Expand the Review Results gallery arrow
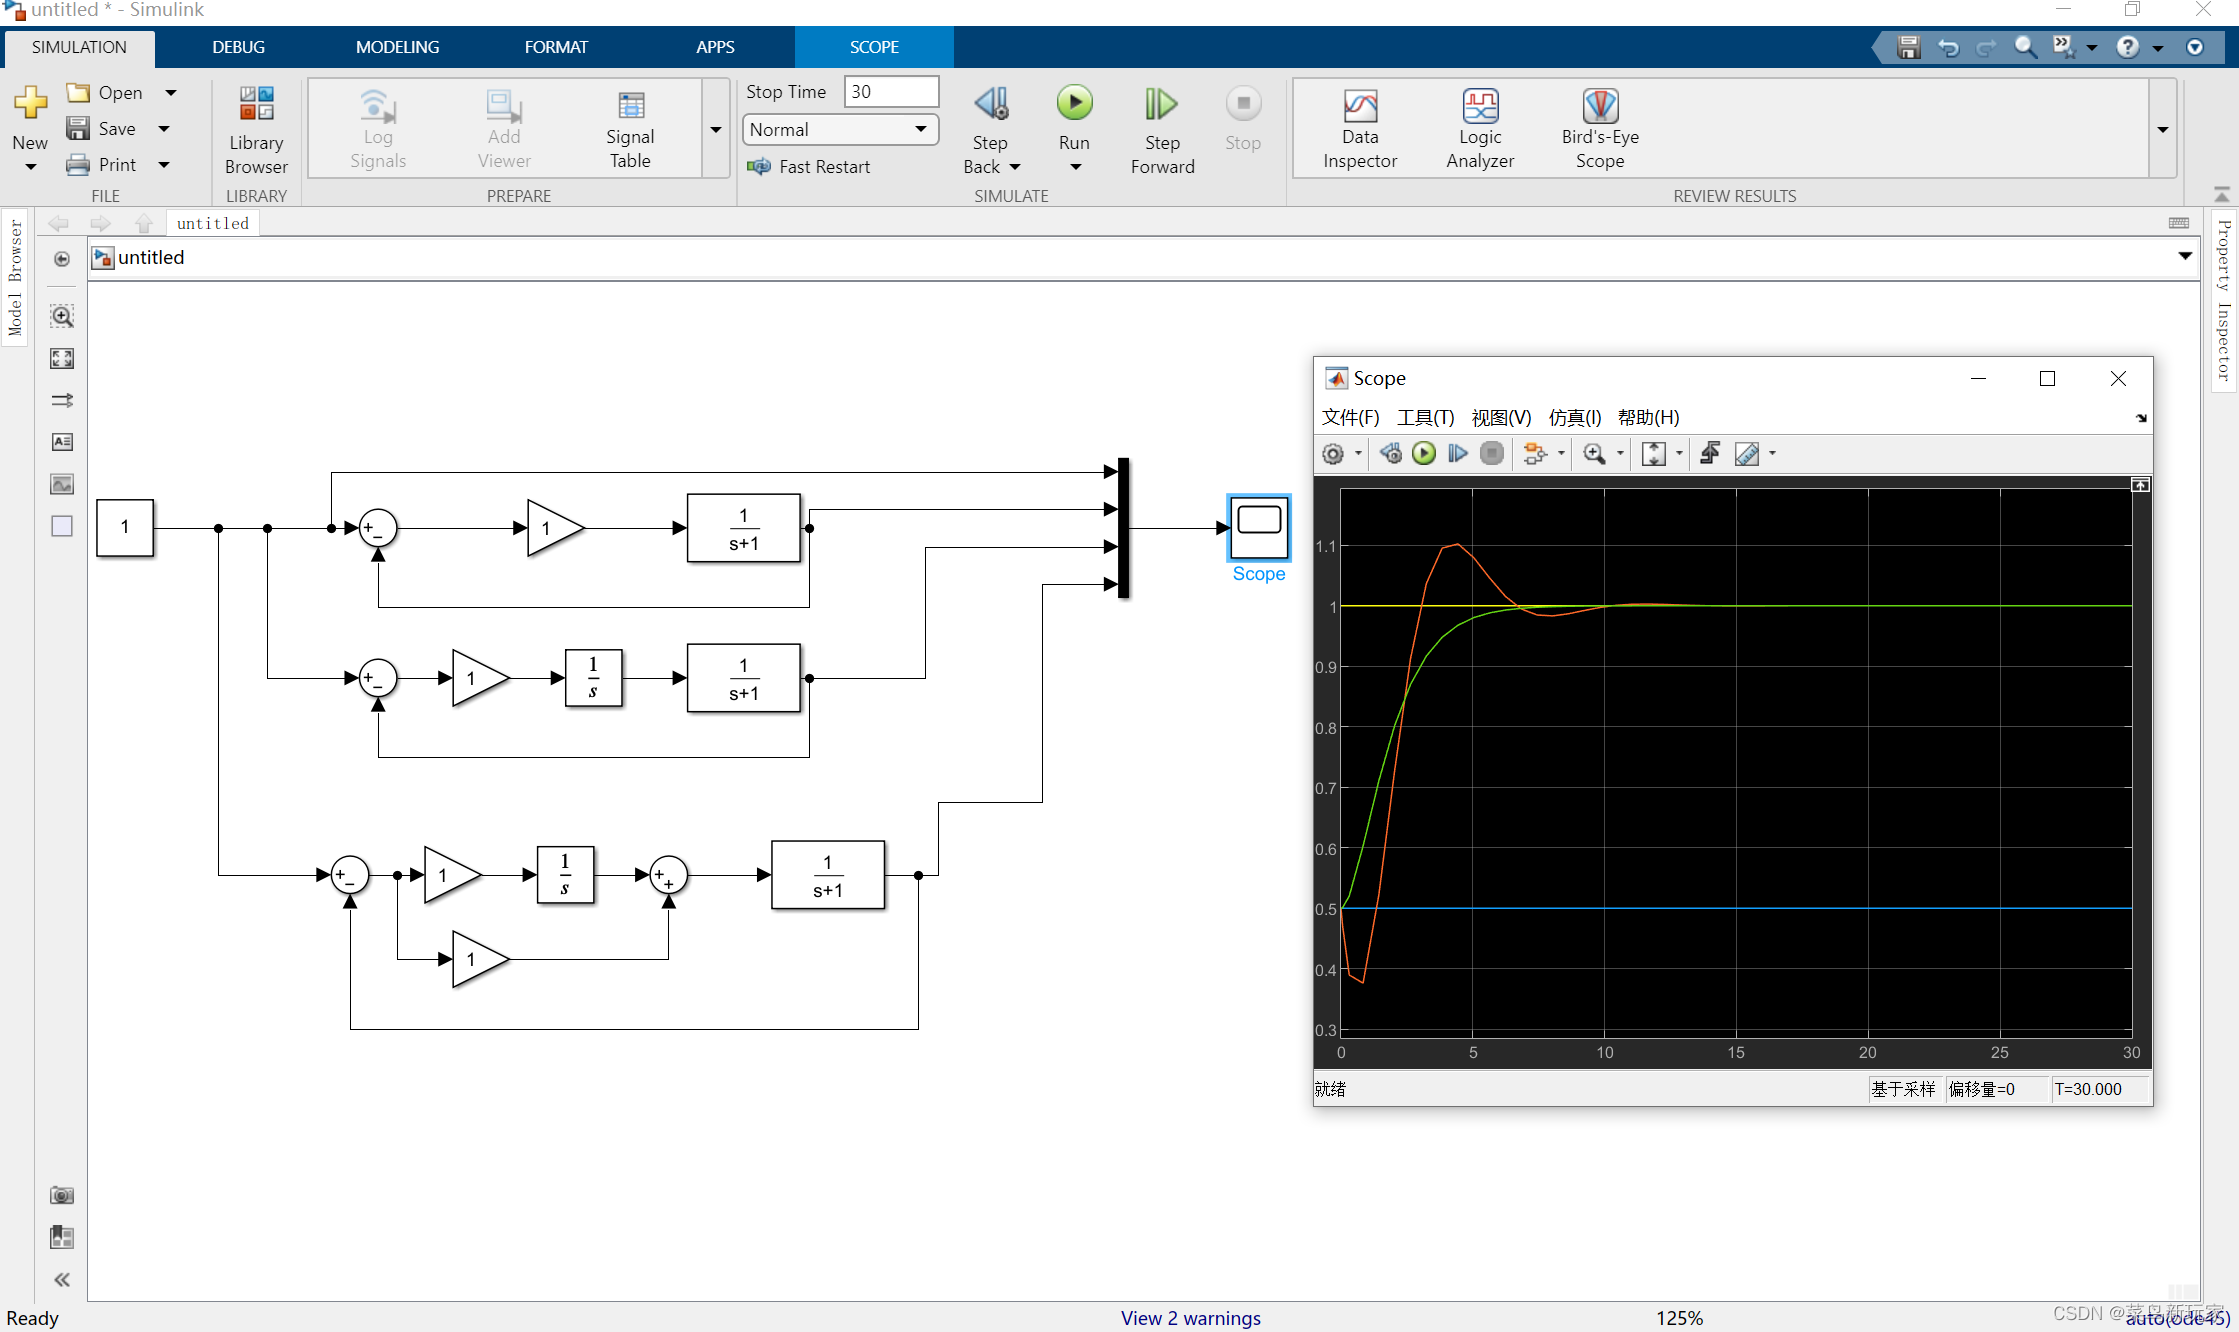Screen dimensions: 2239x1332 tap(2163, 130)
